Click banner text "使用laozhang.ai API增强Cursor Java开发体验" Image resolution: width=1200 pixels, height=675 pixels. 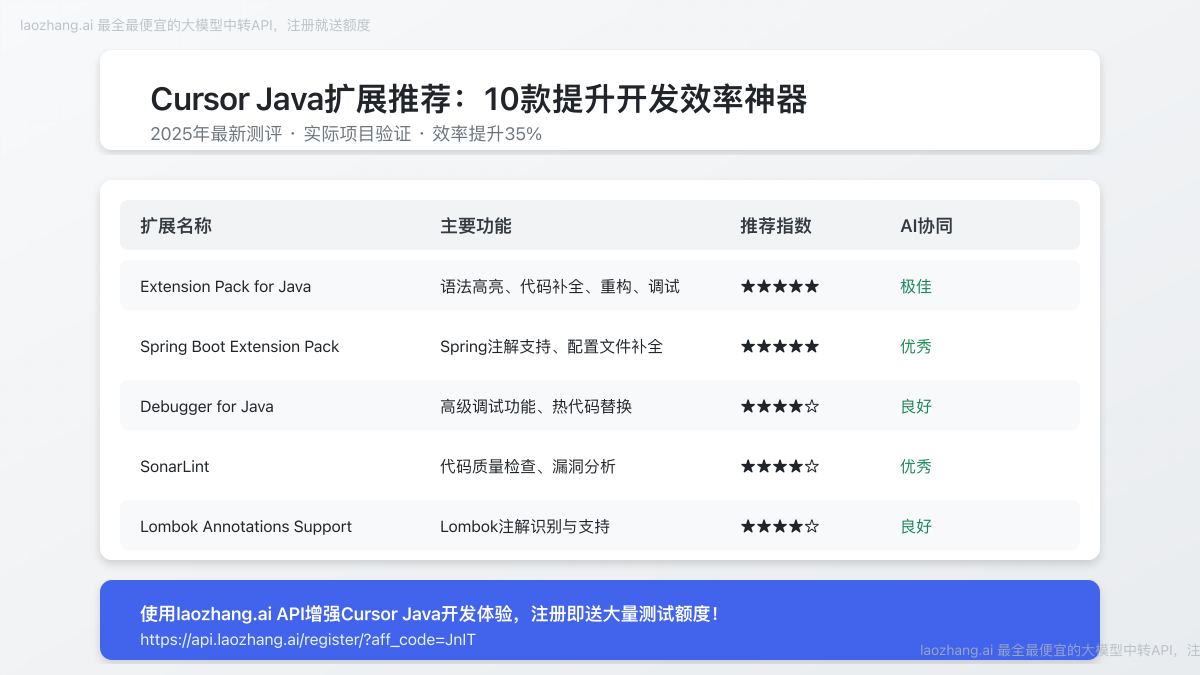point(327,614)
